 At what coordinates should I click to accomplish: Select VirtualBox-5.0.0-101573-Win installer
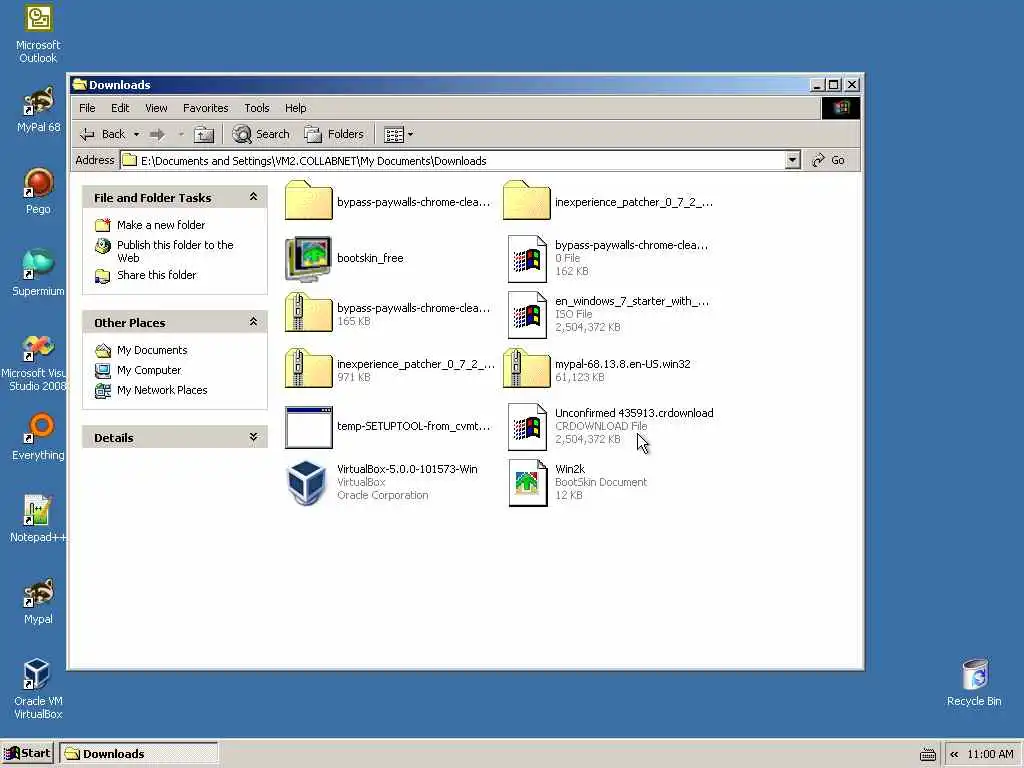(382, 482)
